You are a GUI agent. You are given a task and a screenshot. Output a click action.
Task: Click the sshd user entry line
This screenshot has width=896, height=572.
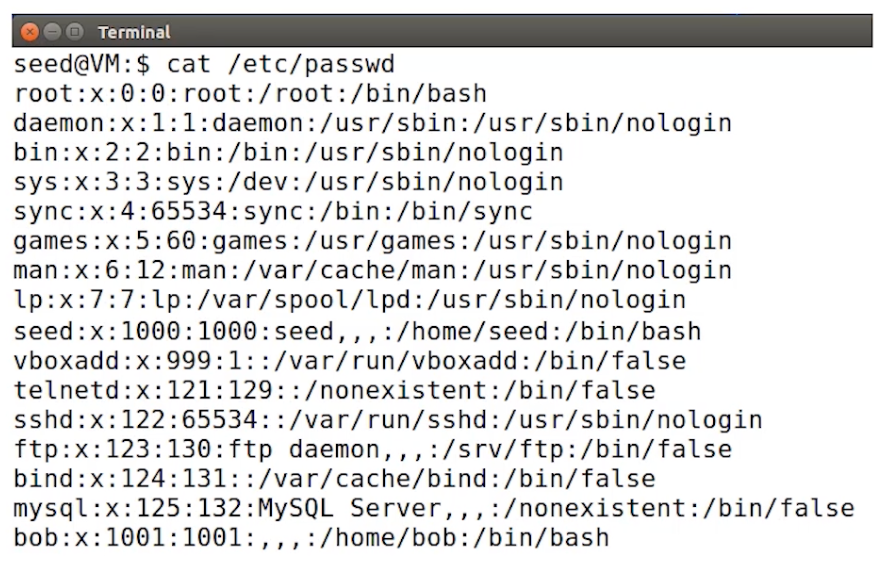(x=388, y=421)
